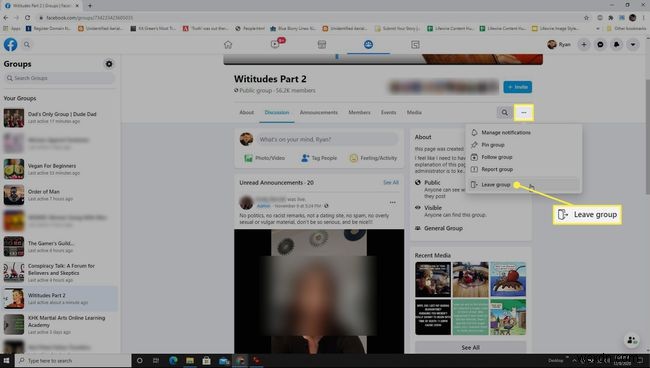650x368 pixels.
Task: Click the new message floating icon
Action: (x=632, y=340)
